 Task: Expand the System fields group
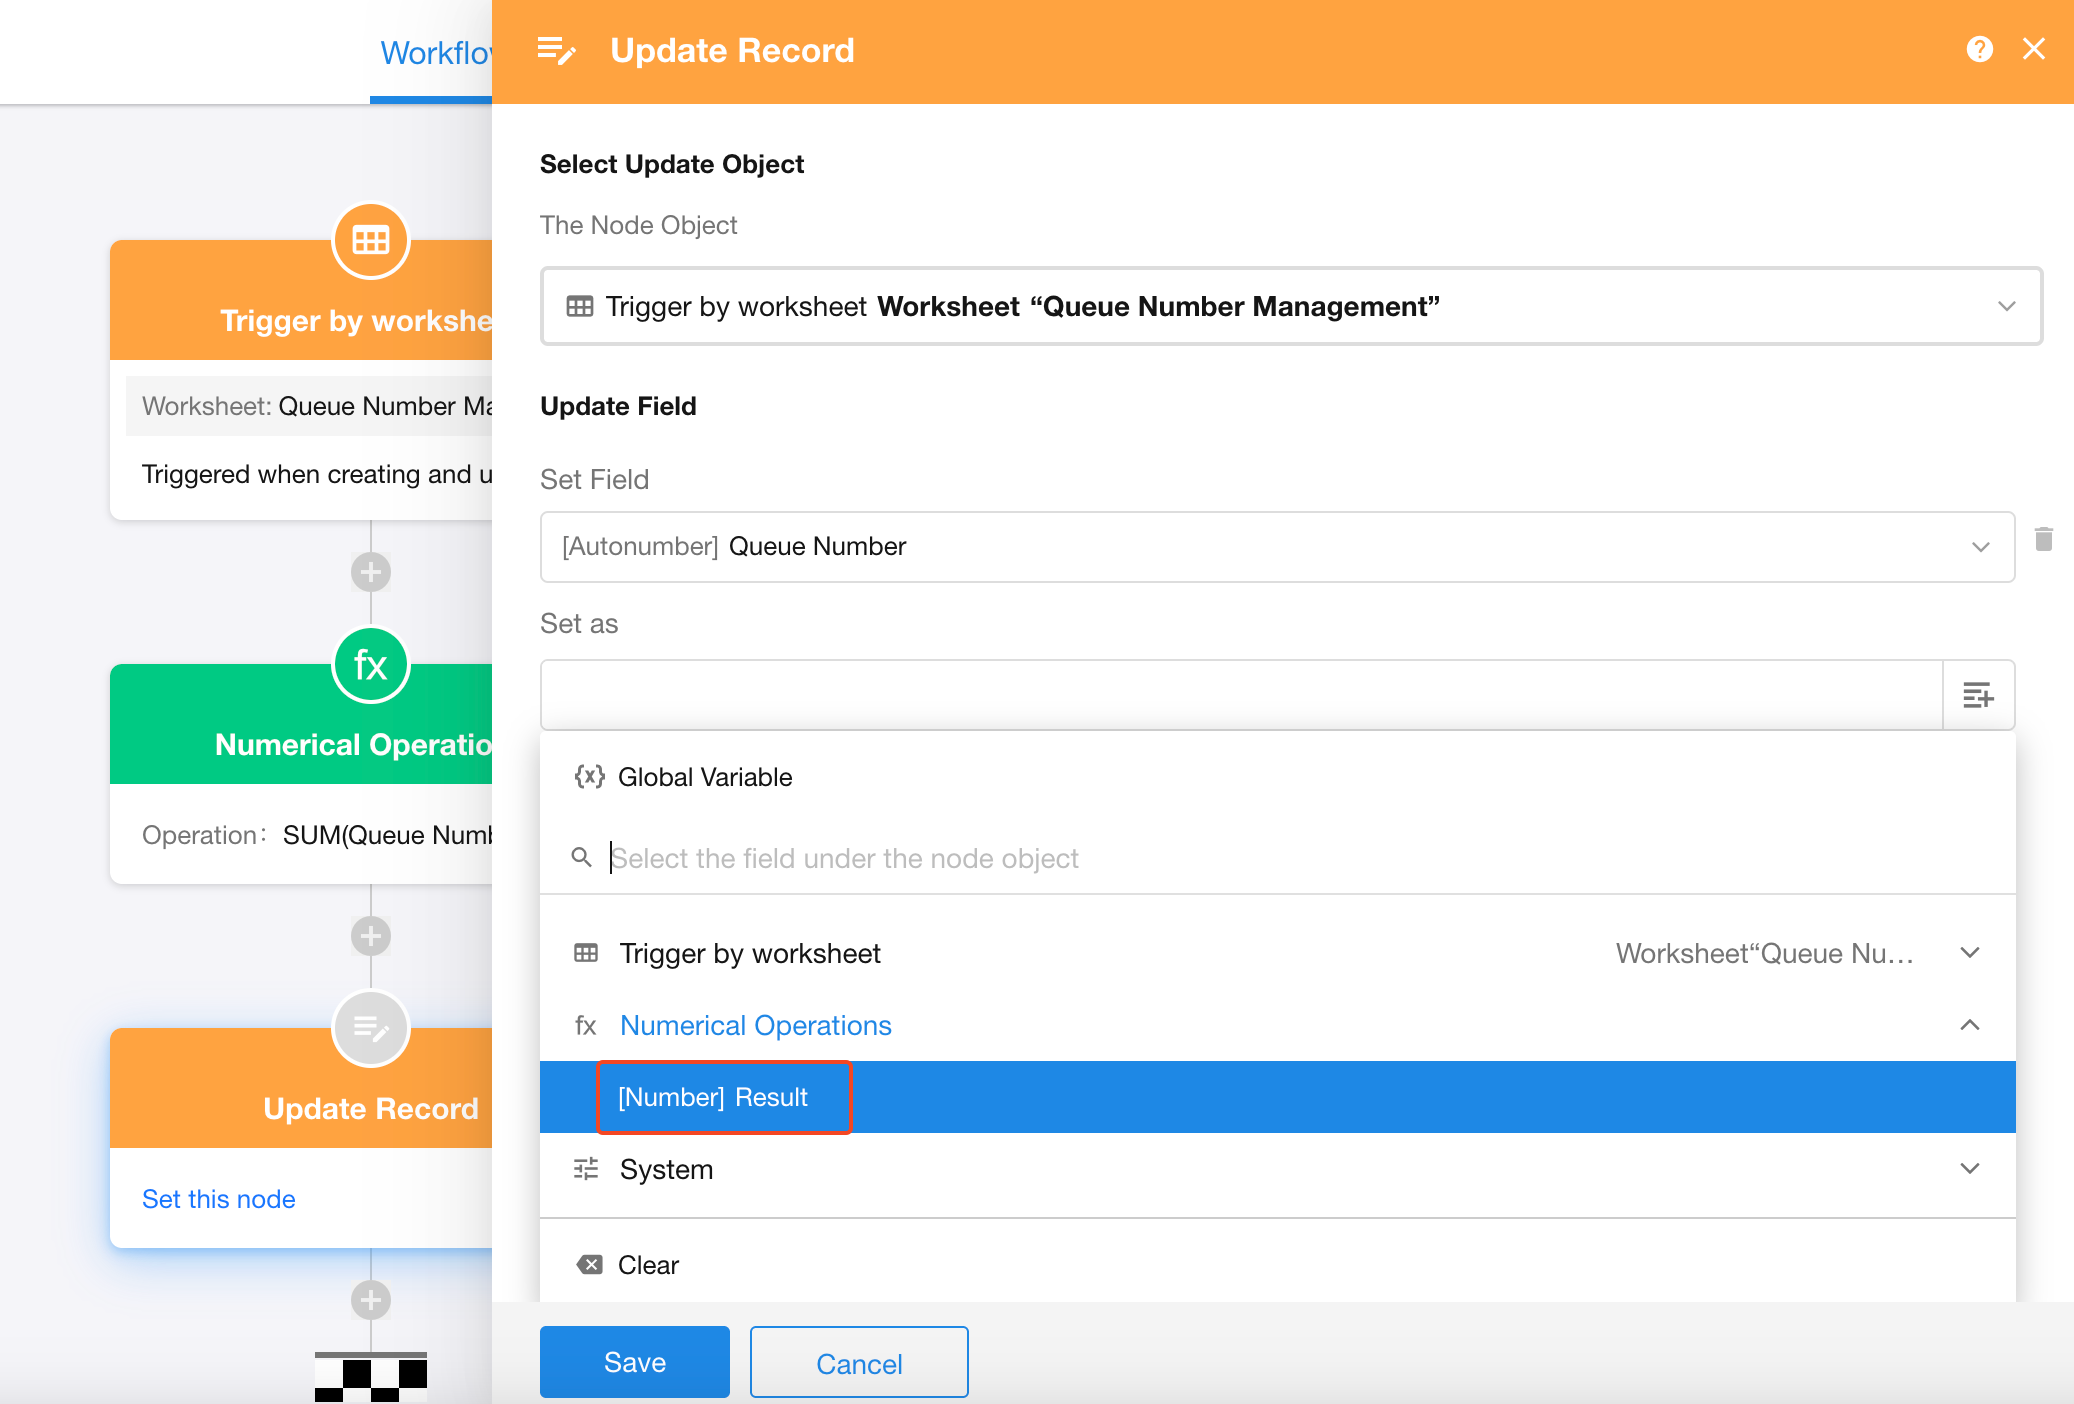[x=1969, y=1169]
